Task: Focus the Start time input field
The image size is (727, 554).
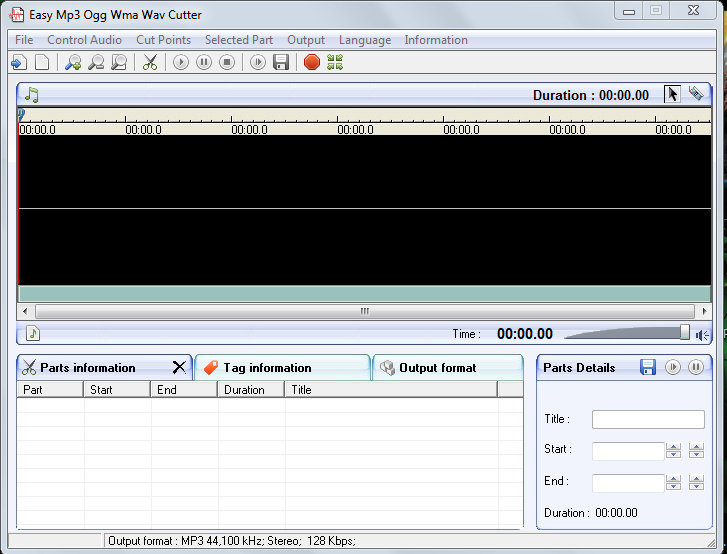Action: pos(628,451)
